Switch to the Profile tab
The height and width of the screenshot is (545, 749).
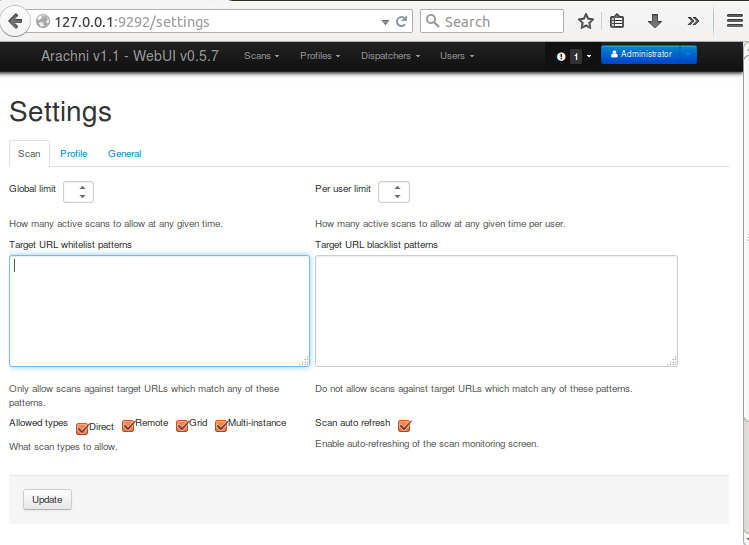(74, 154)
